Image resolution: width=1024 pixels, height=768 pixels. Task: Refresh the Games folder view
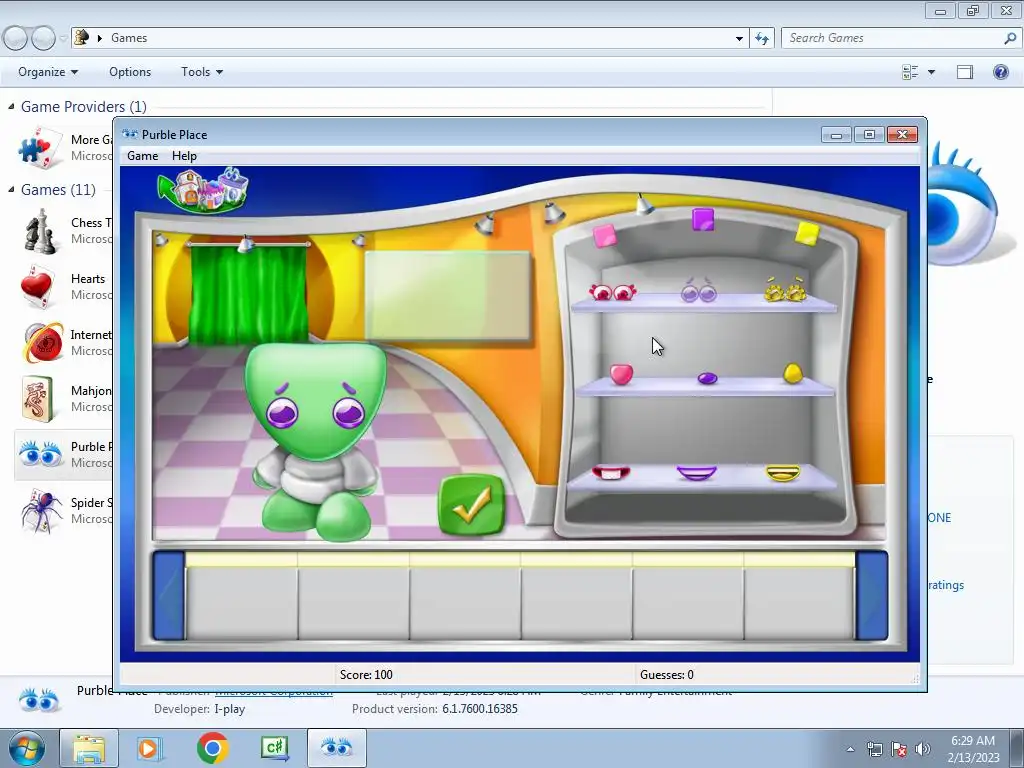(761, 39)
